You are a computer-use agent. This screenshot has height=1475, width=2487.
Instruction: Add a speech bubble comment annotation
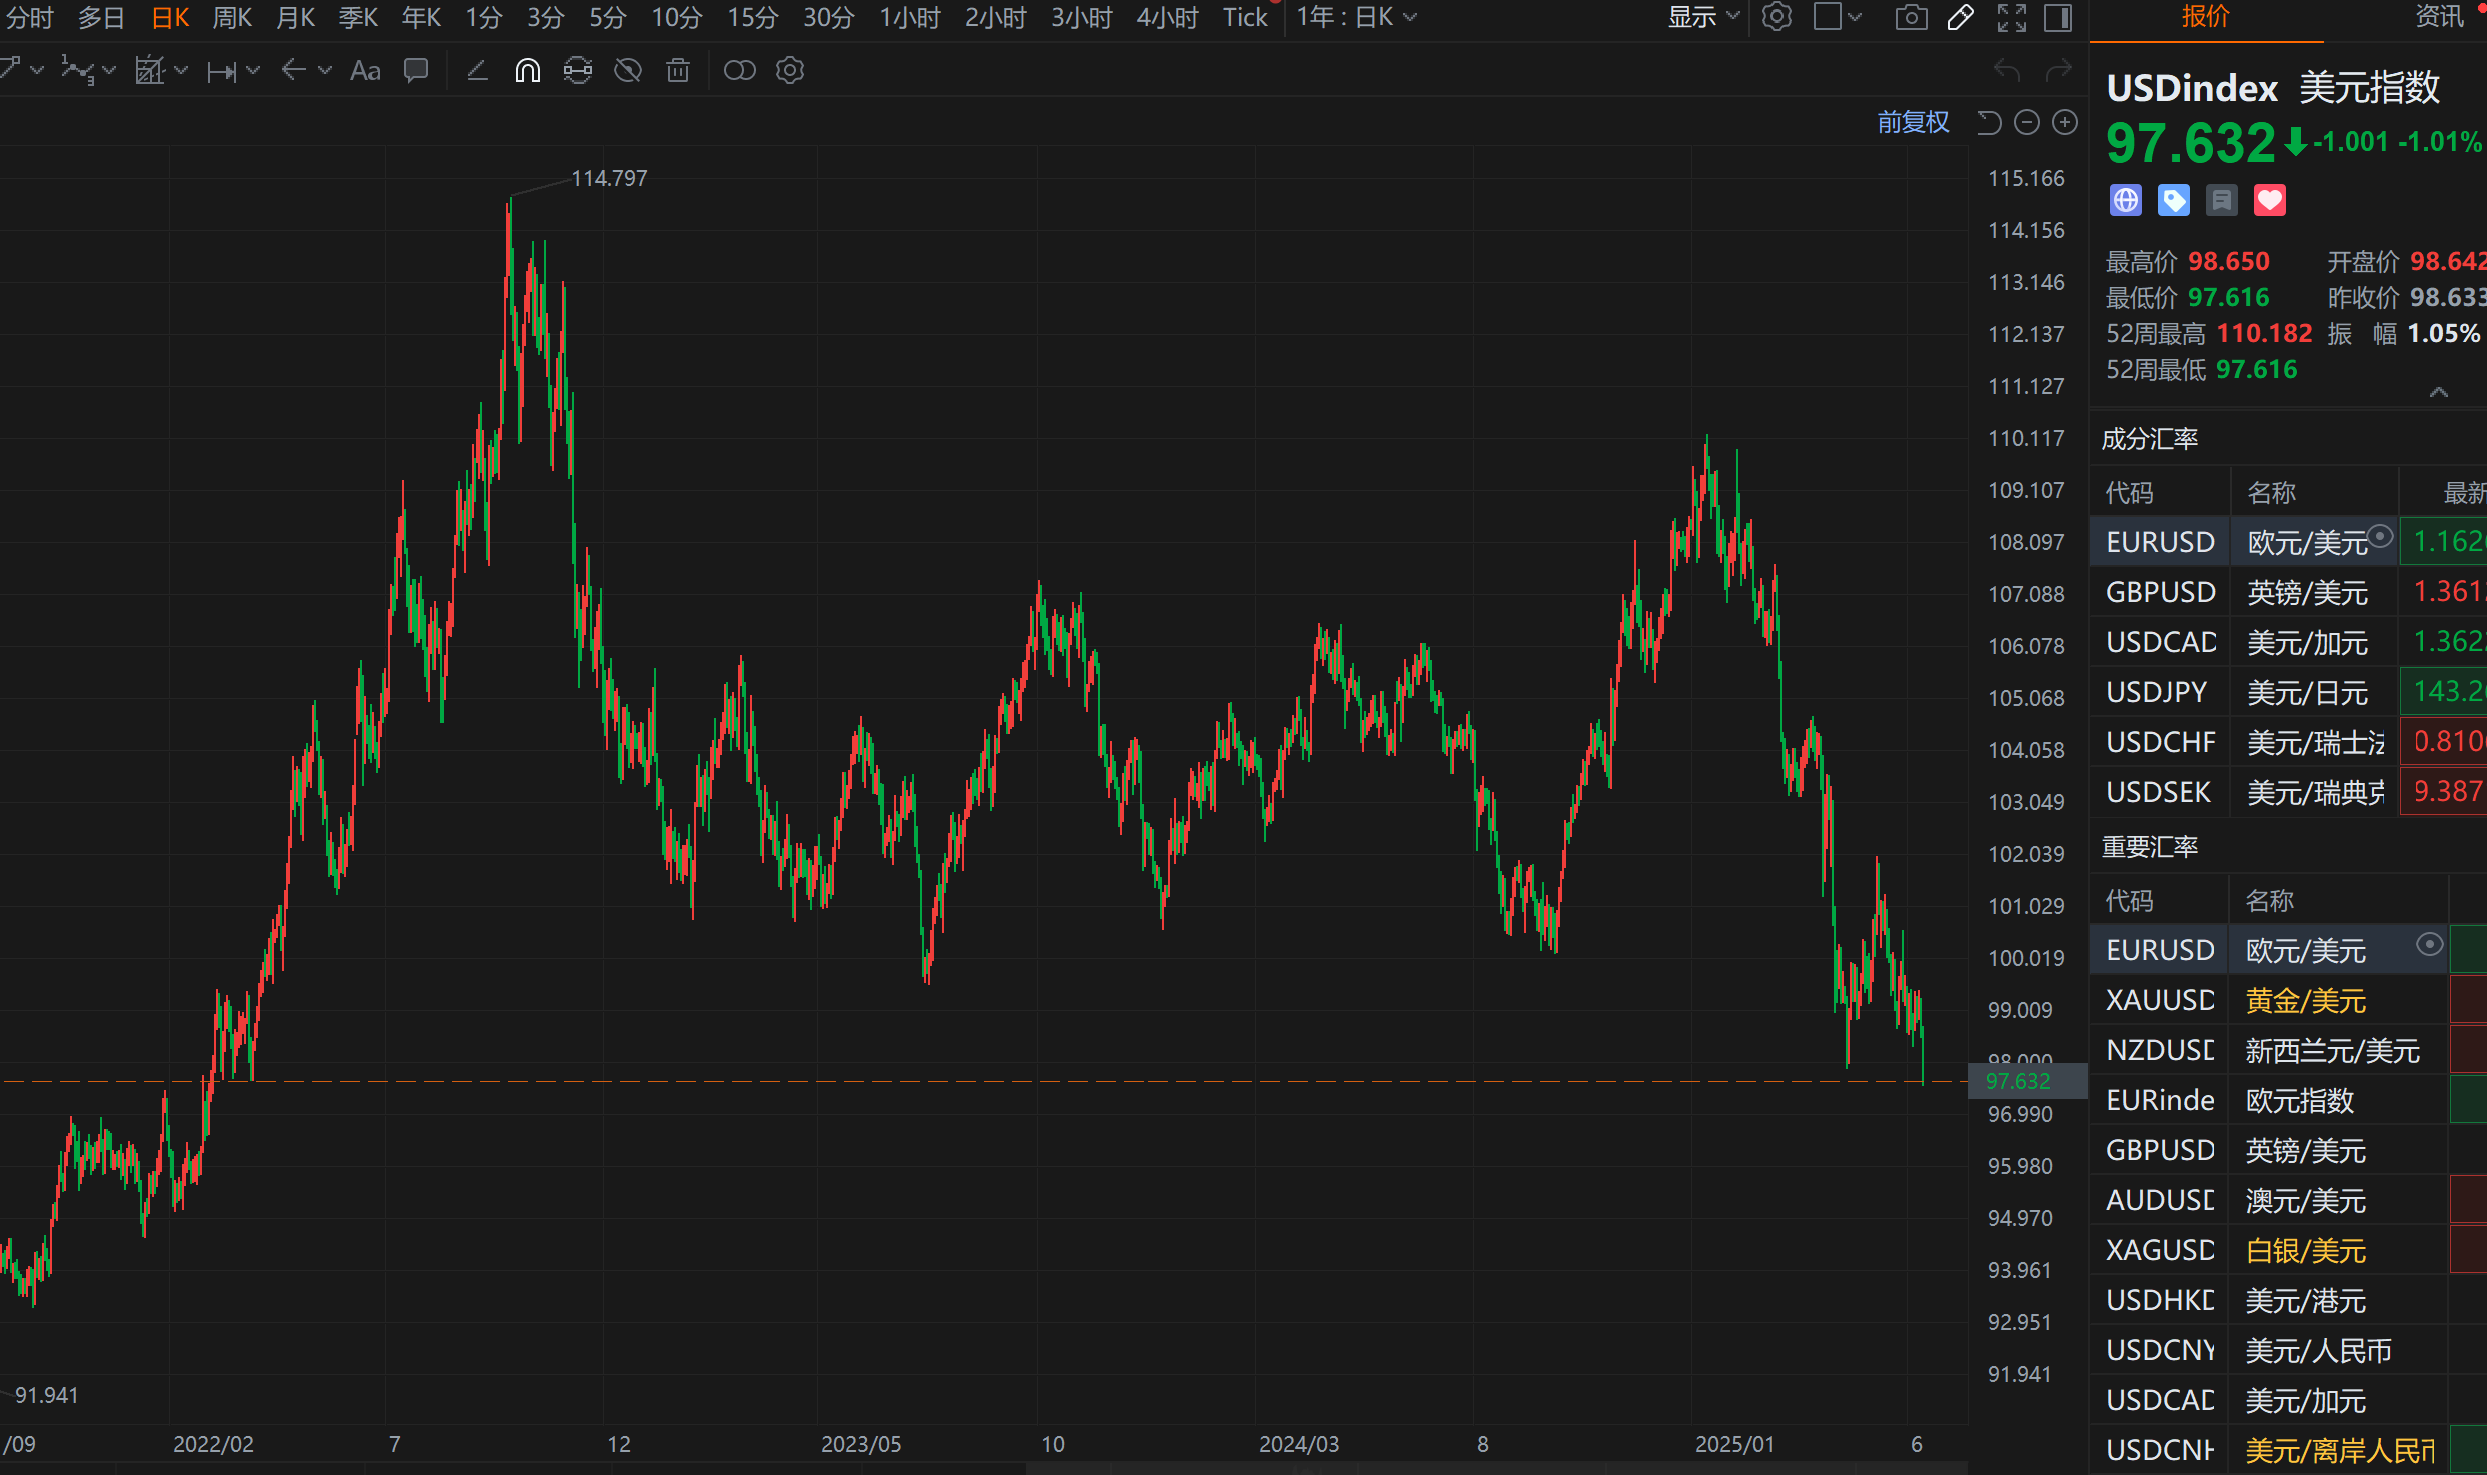coord(415,71)
